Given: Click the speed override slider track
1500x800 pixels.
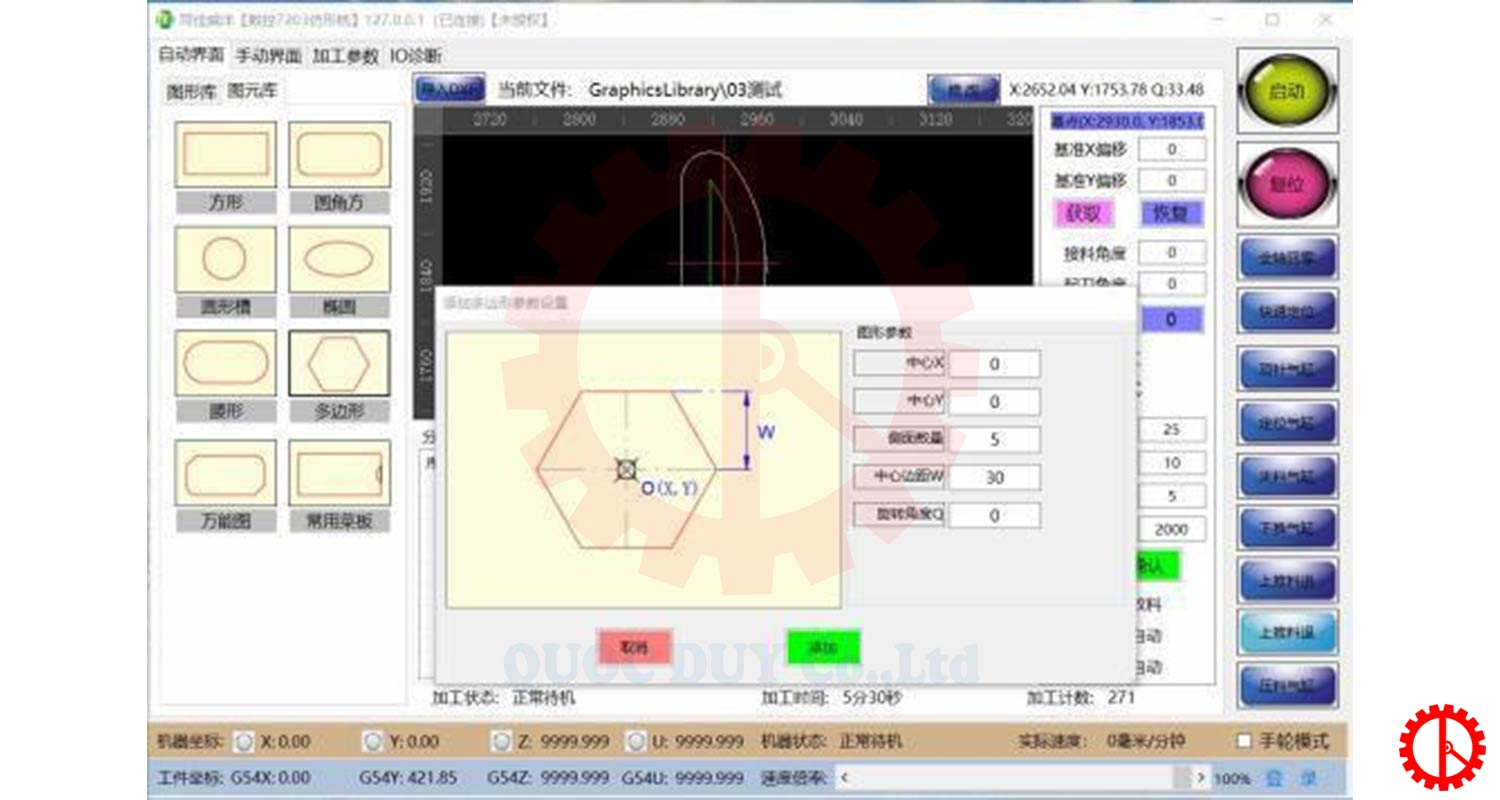Looking at the screenshot, I should [1020, 777].
